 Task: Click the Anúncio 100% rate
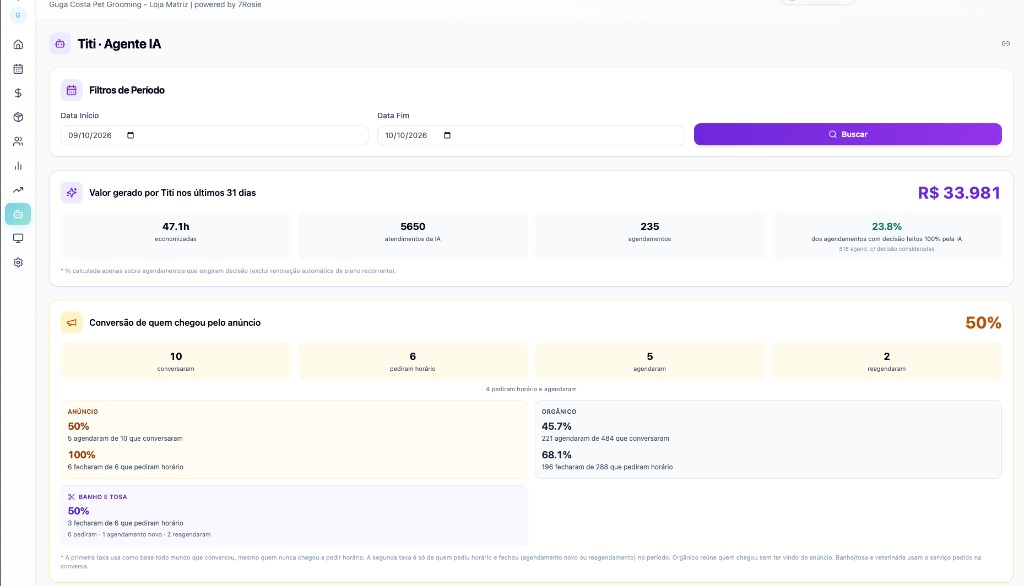coord(82,455)
